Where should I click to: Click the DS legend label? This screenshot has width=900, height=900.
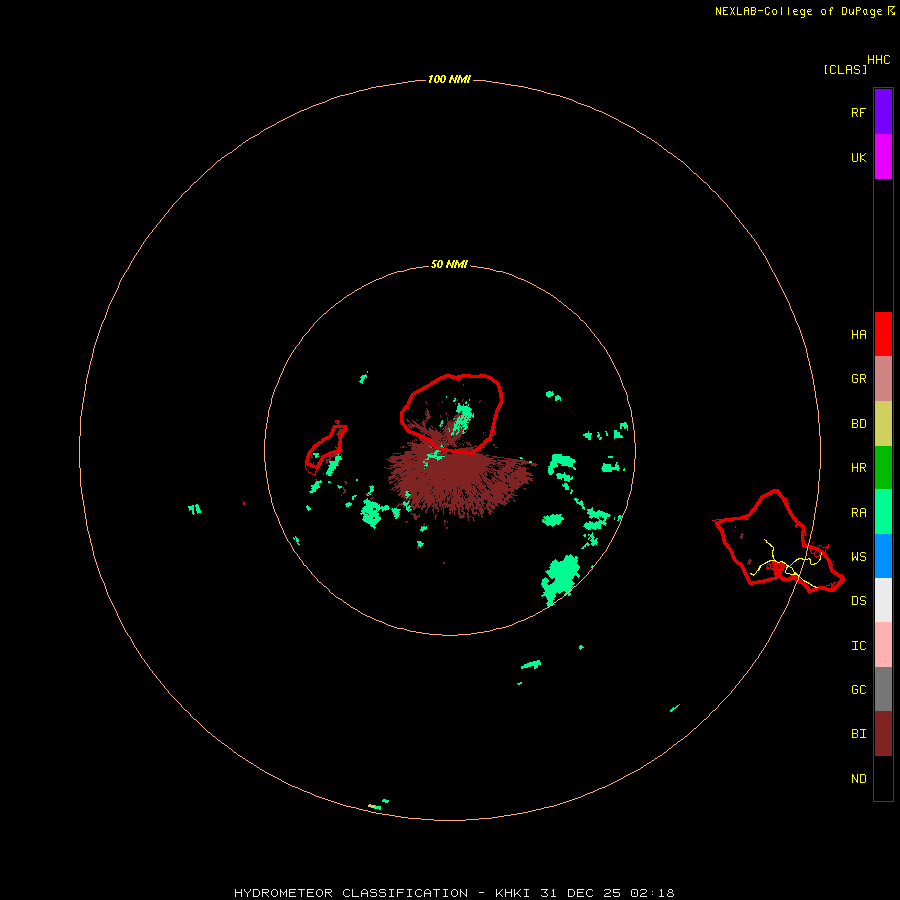[x=859, y=600]
